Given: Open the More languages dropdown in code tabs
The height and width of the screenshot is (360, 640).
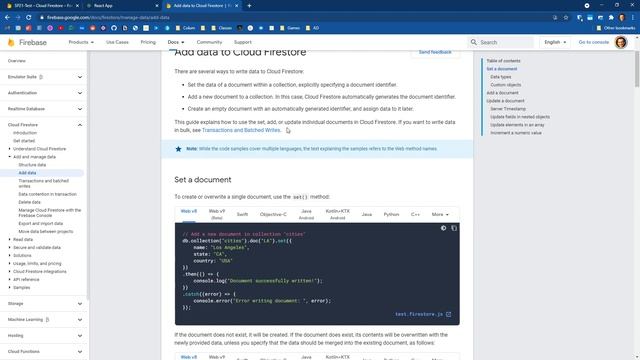Looking at the screenshot, I should click(x=440, y=214).
